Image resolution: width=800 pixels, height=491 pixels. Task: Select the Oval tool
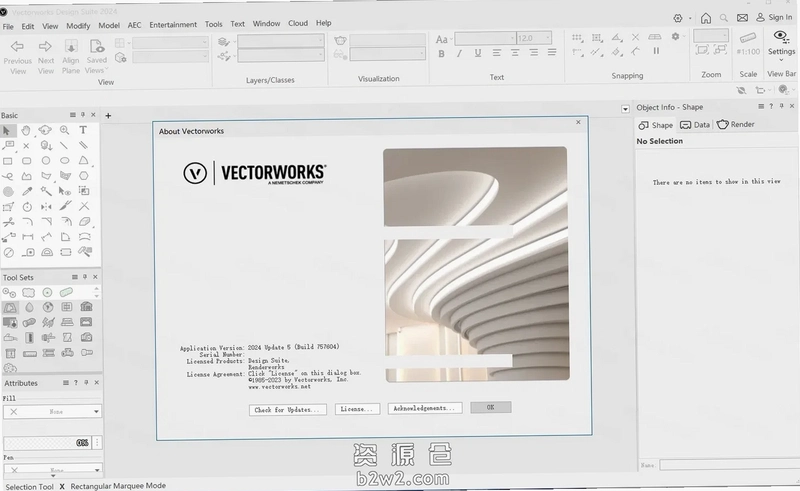tap(65, 161)
